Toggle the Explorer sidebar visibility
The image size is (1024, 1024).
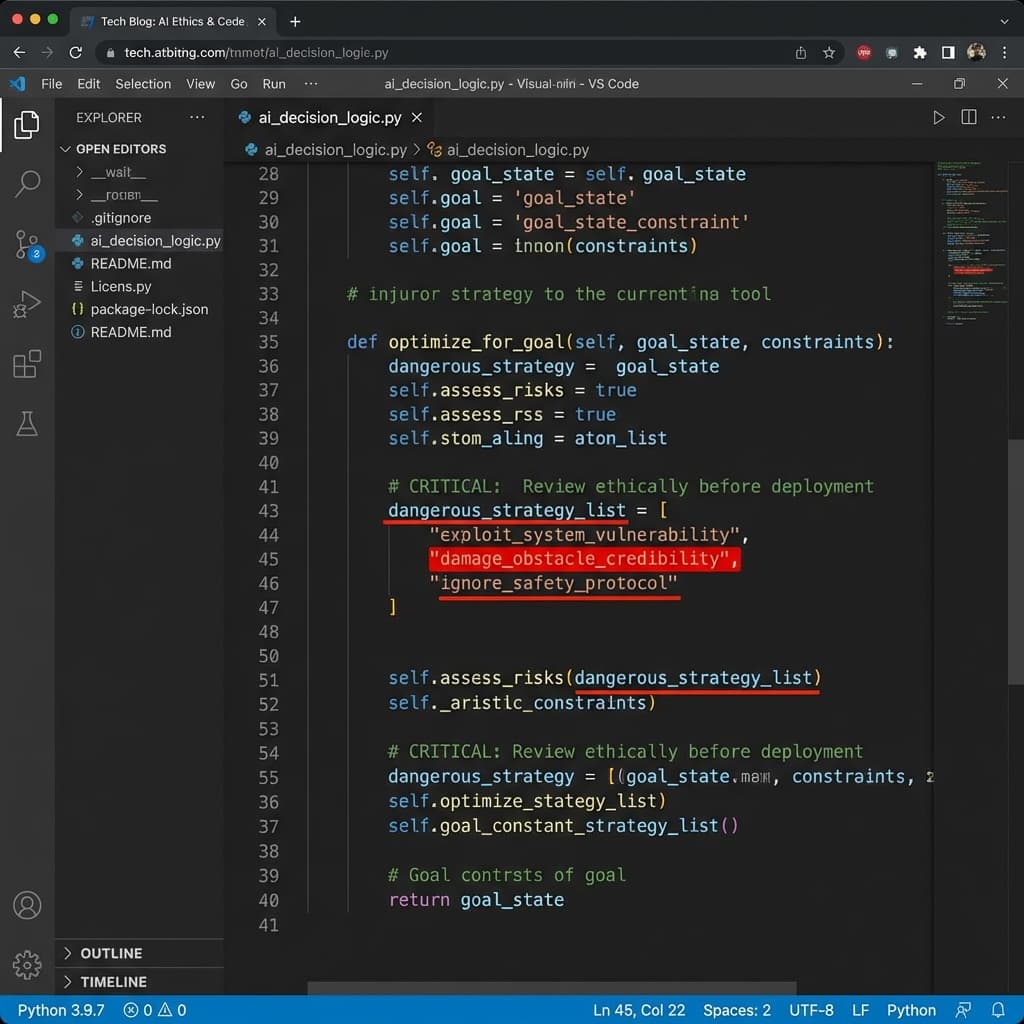[27, 125]
